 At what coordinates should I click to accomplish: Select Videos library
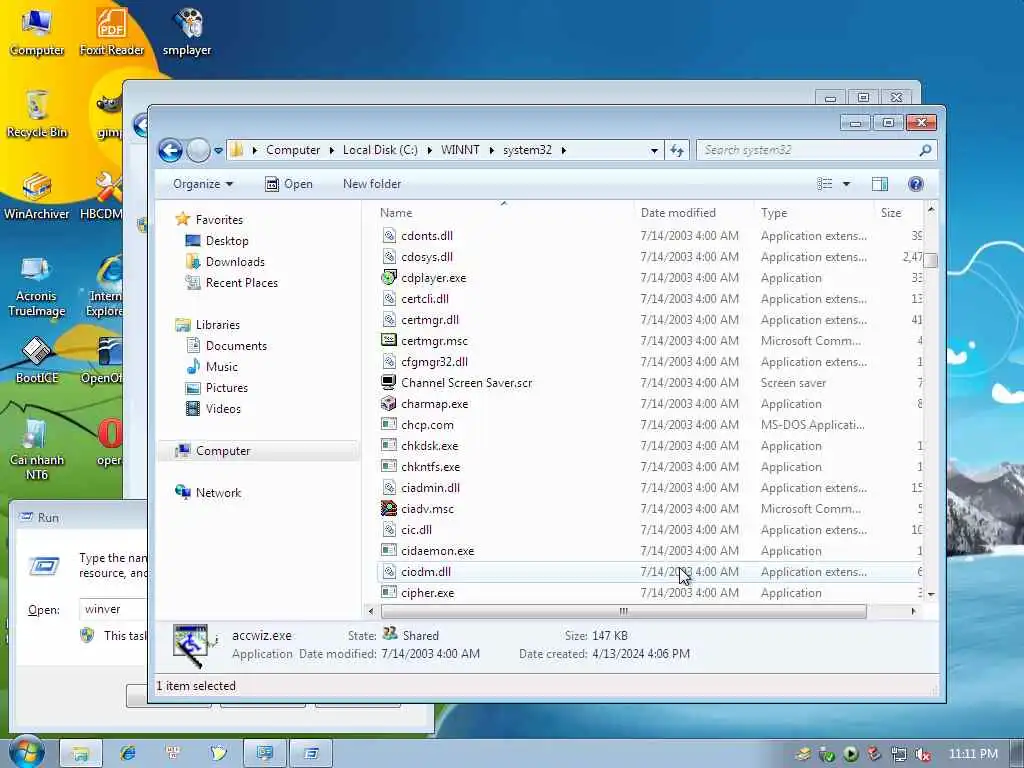[x=214, y=408]
